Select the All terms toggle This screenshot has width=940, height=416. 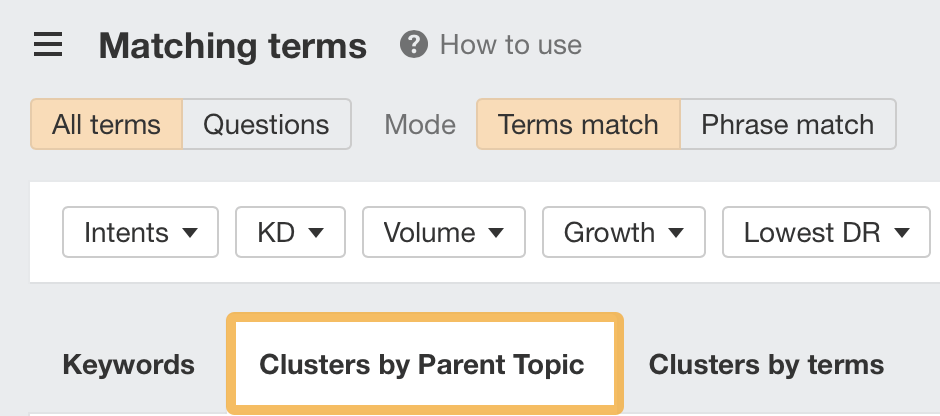point(107,124)
